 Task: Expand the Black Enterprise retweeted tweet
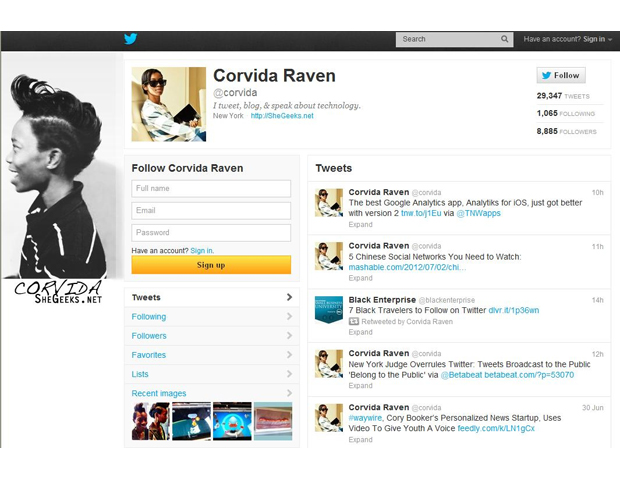pyautogui.click(x=360, y=333)
